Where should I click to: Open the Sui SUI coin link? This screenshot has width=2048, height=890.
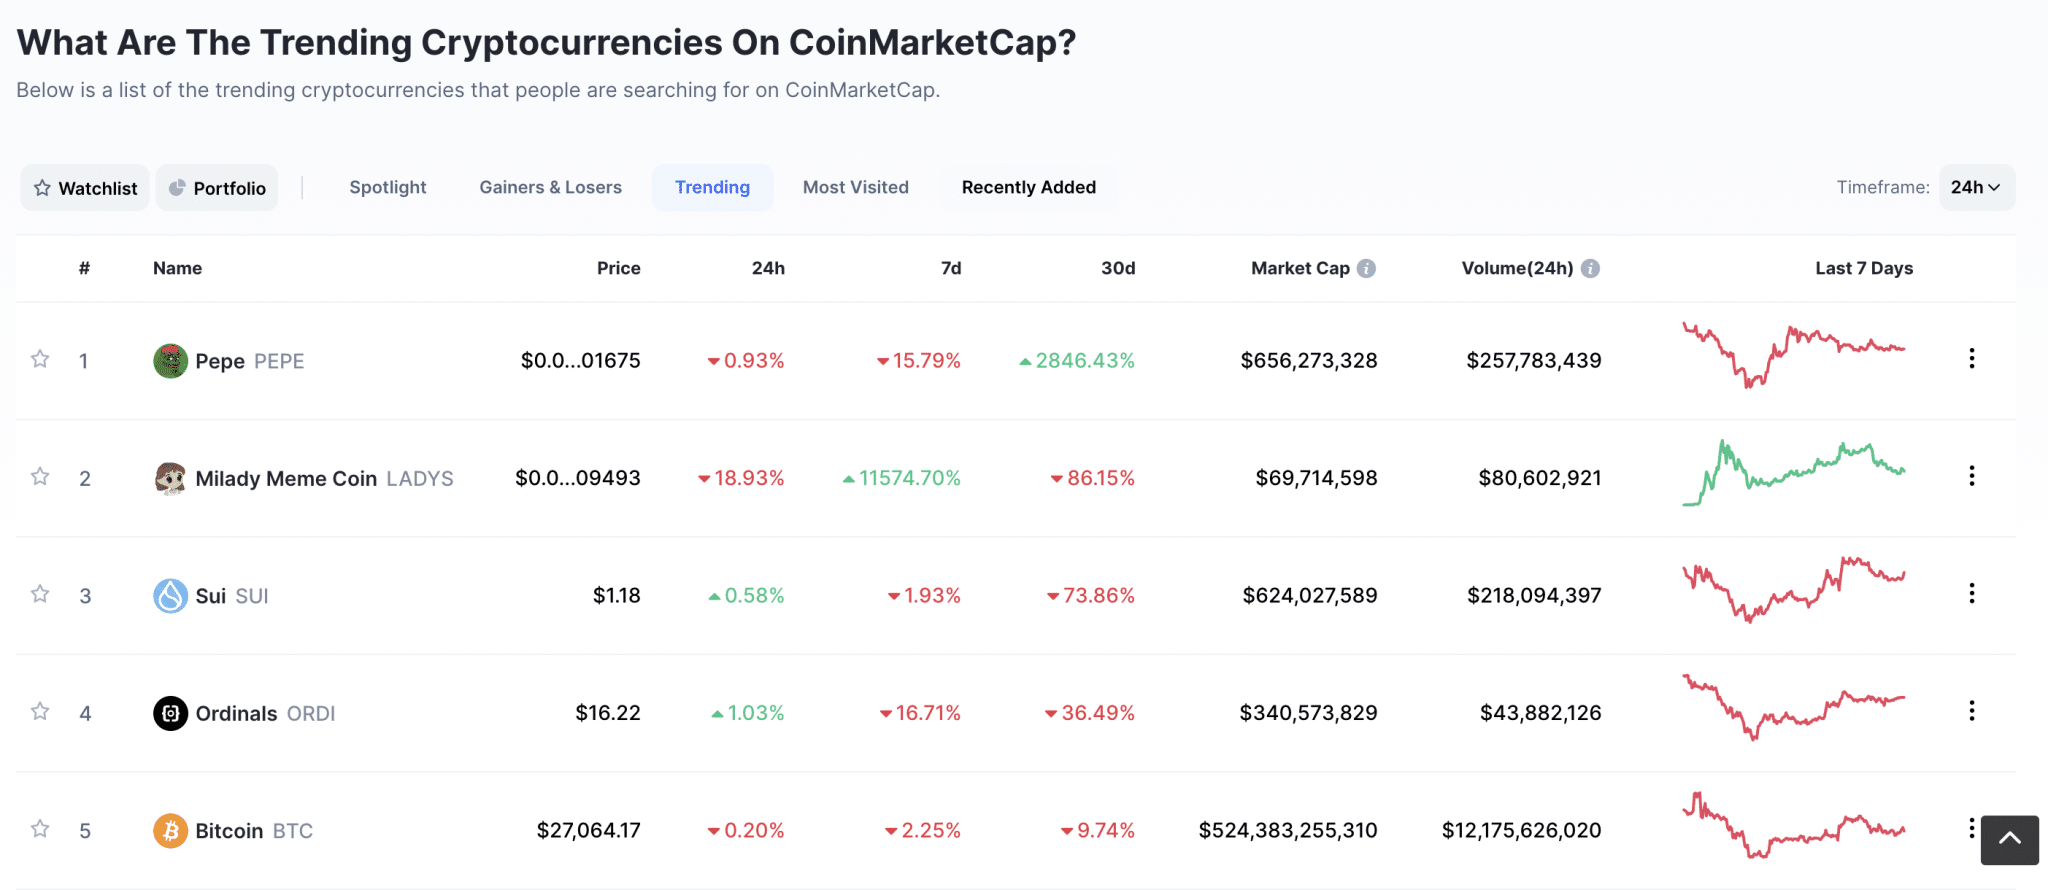(232, 596)
